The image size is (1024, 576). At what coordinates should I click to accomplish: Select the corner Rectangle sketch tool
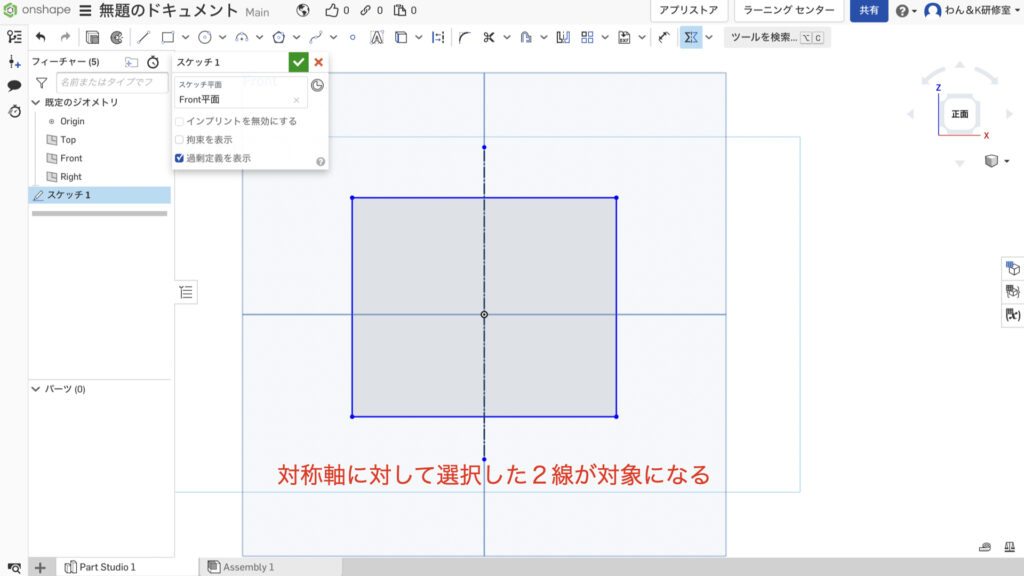click(168, 37)
